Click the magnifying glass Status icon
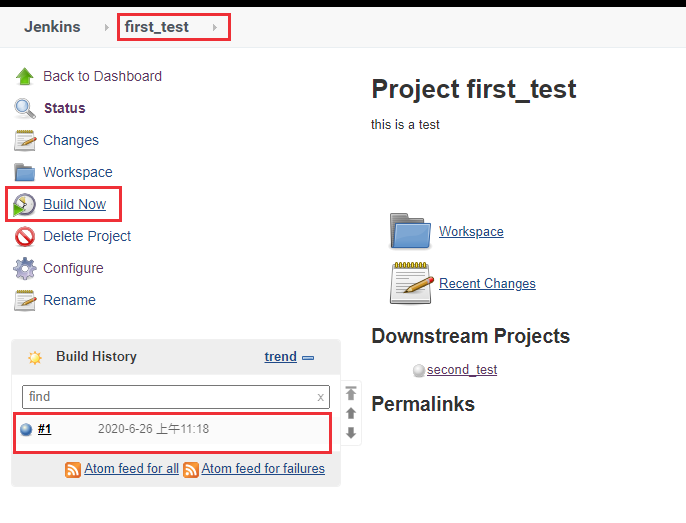Viewport: 686px width, 523px height. [24, 109]
